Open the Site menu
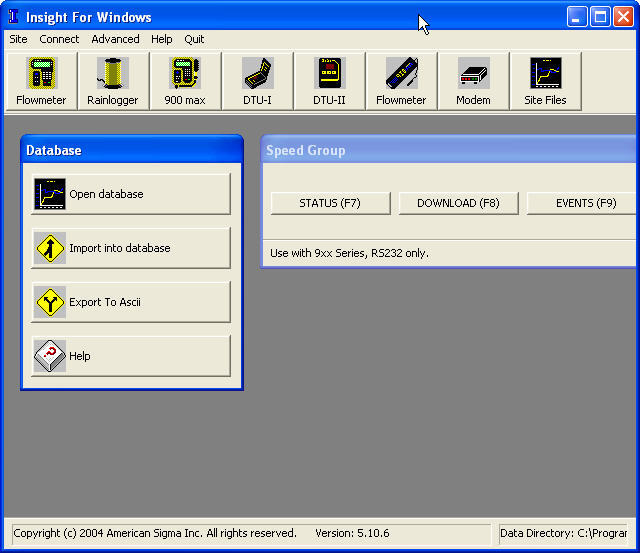This screenshot has width=640, height=553. tap(18, 39)
